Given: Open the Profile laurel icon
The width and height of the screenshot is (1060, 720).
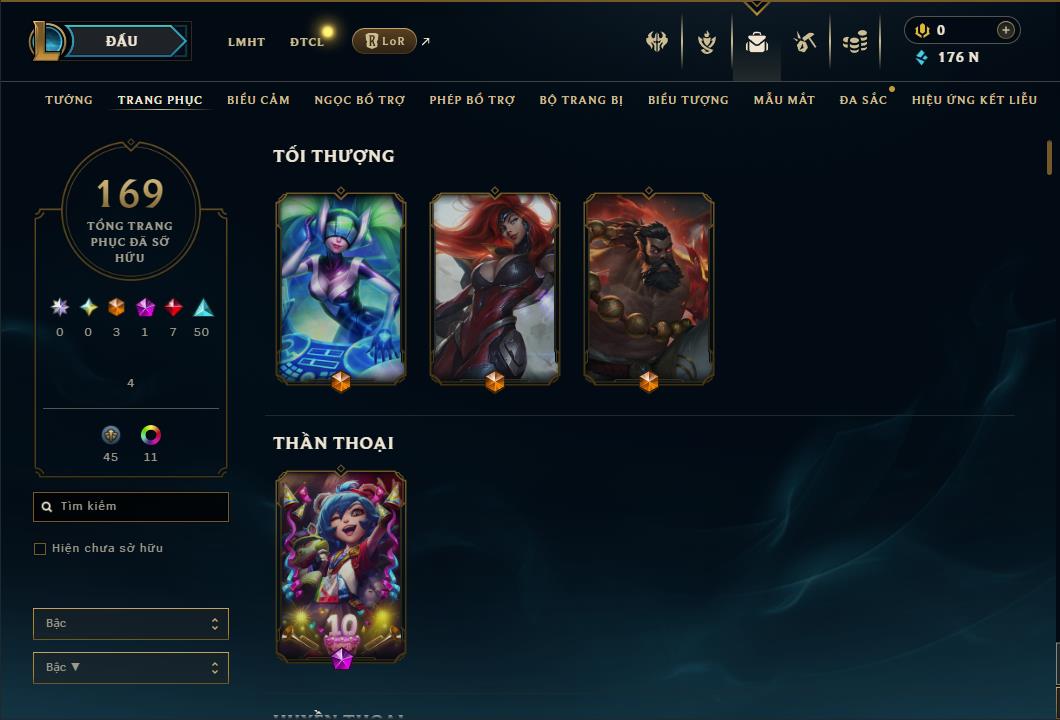Looking at the screenshot, I should pyautogui.click(x=706, y=42).
